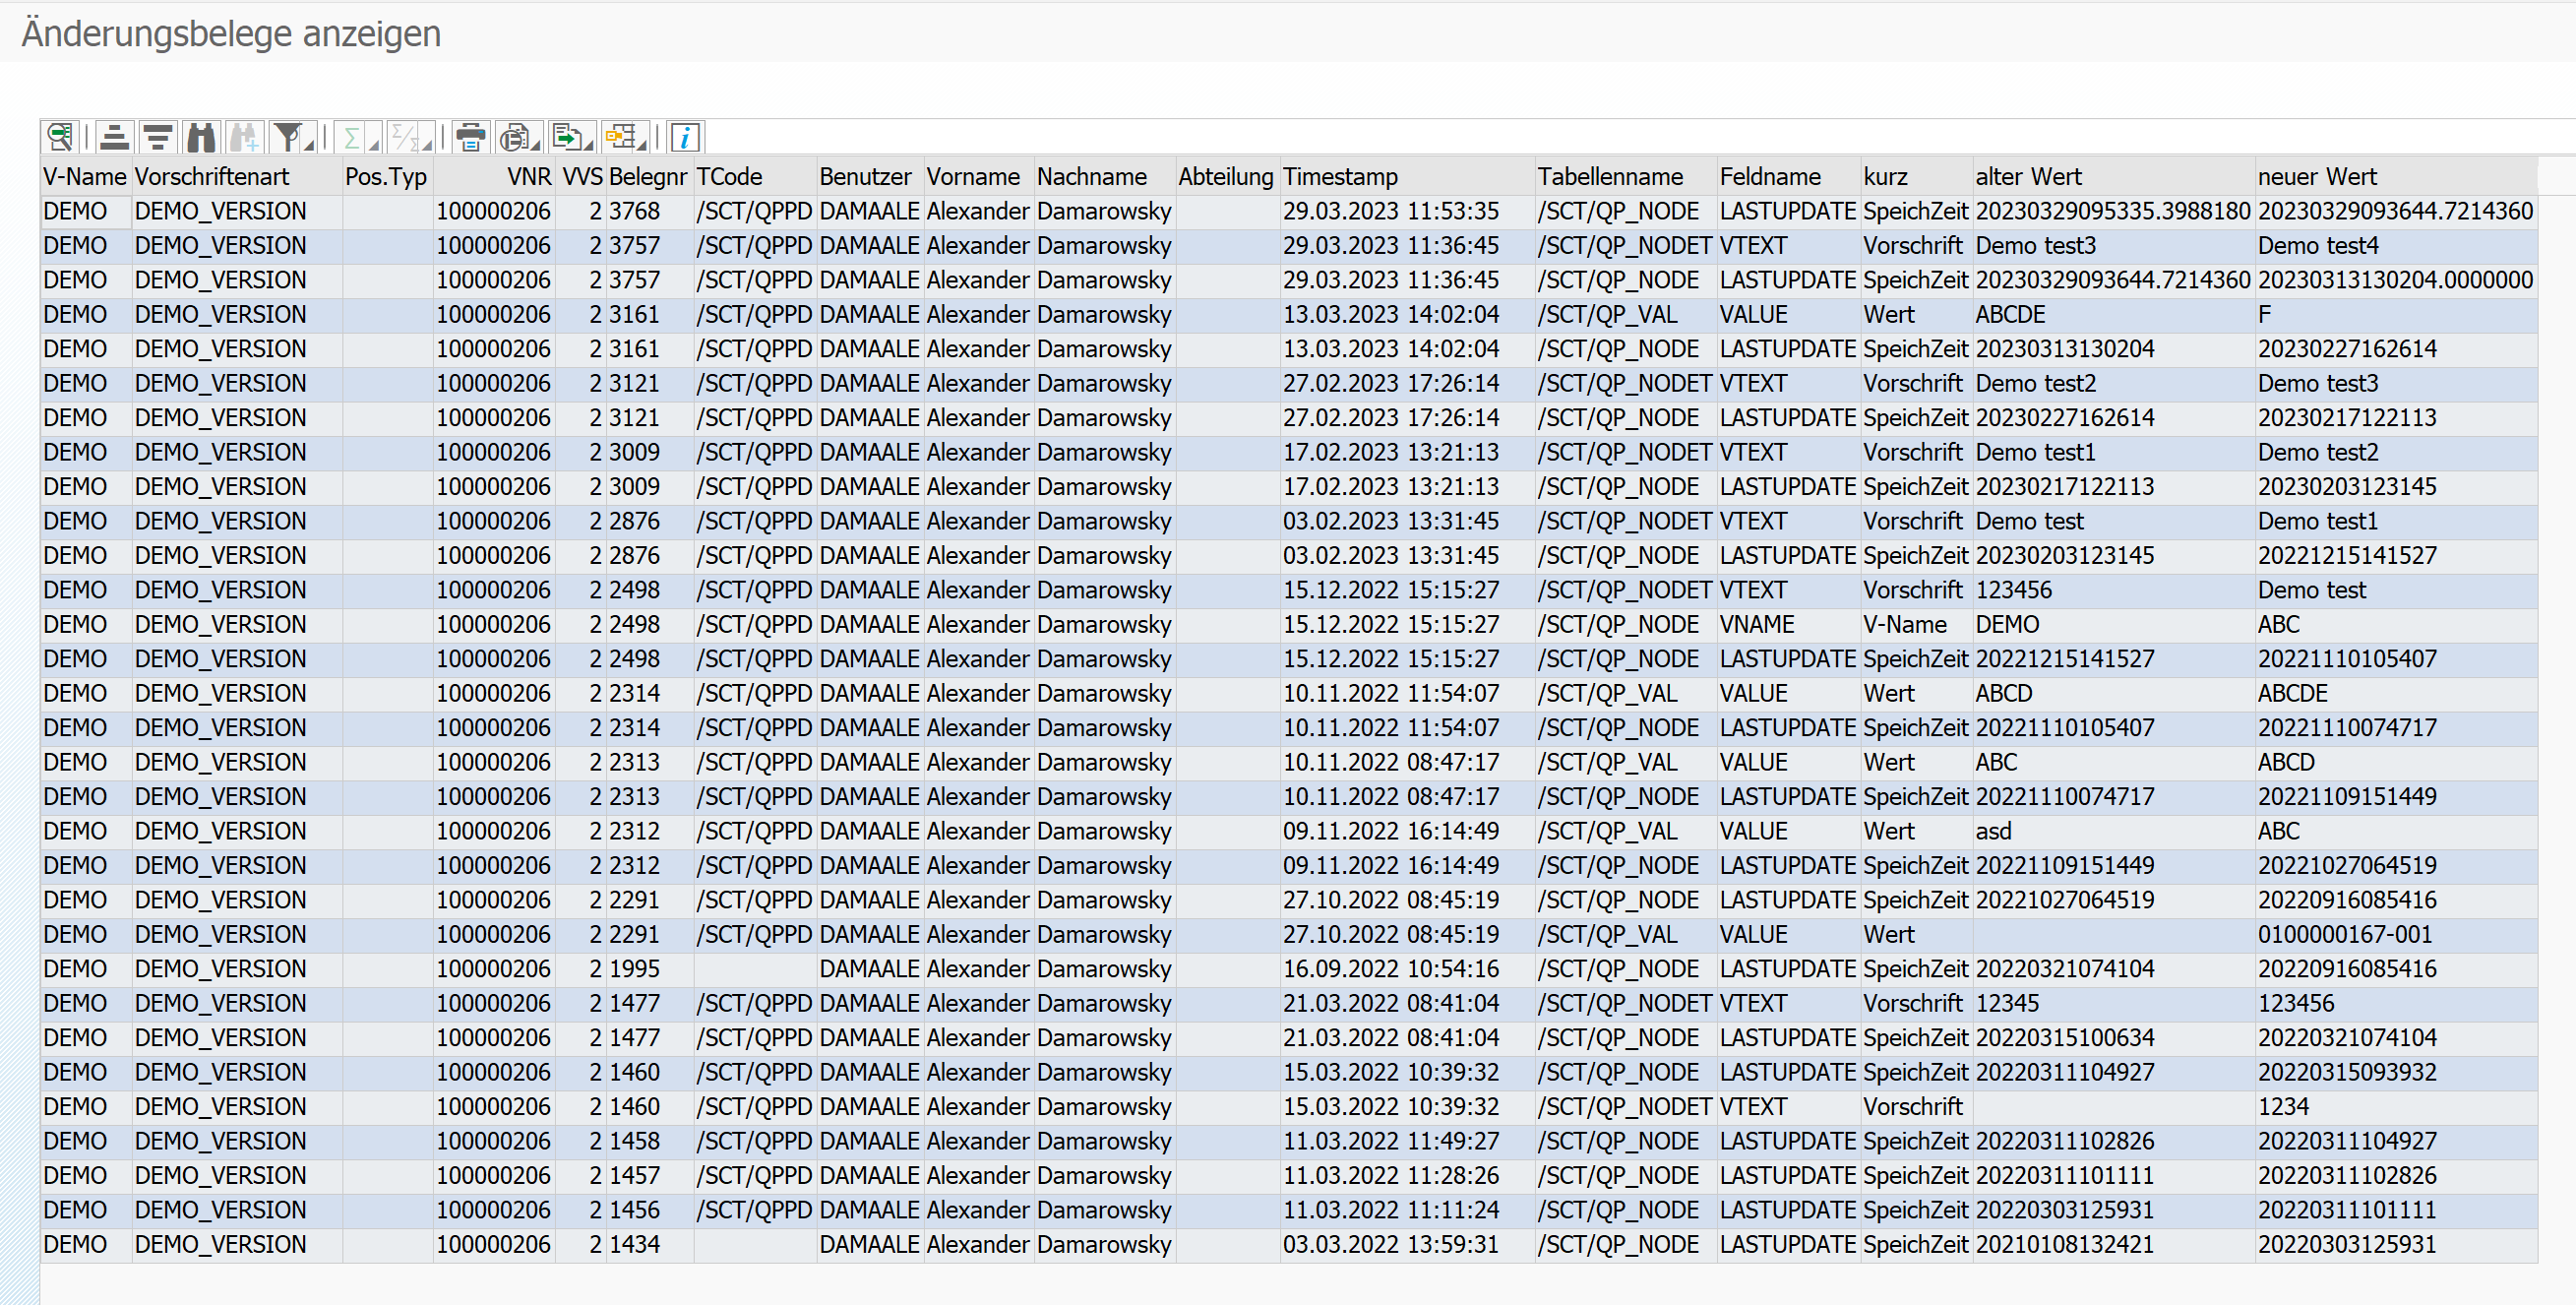
Task: Sort table descending via toolbar icon
Action: (157, 137)
